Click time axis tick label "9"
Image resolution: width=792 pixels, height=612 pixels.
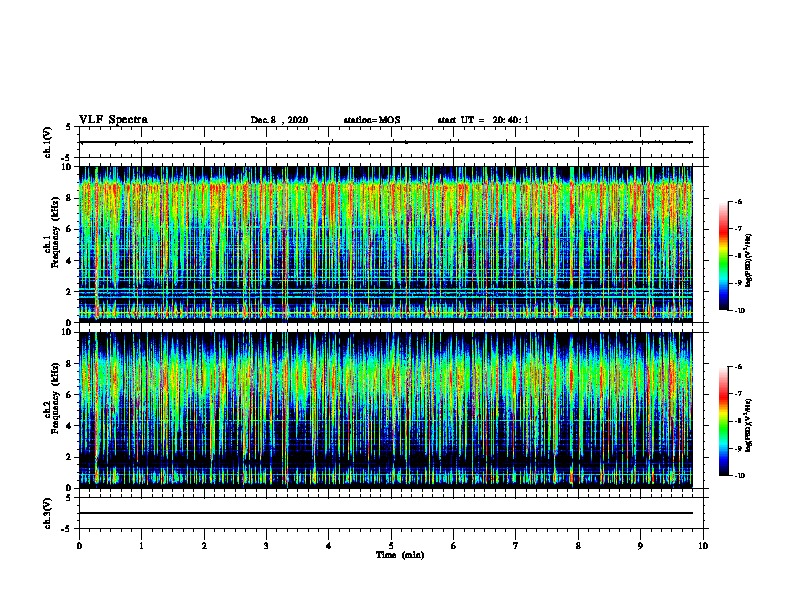pyautogui.click(x=640, y=546)
